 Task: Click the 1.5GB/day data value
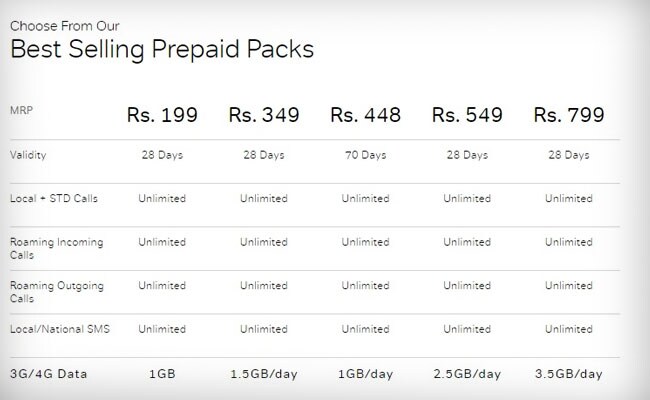[x=264, y=374]
